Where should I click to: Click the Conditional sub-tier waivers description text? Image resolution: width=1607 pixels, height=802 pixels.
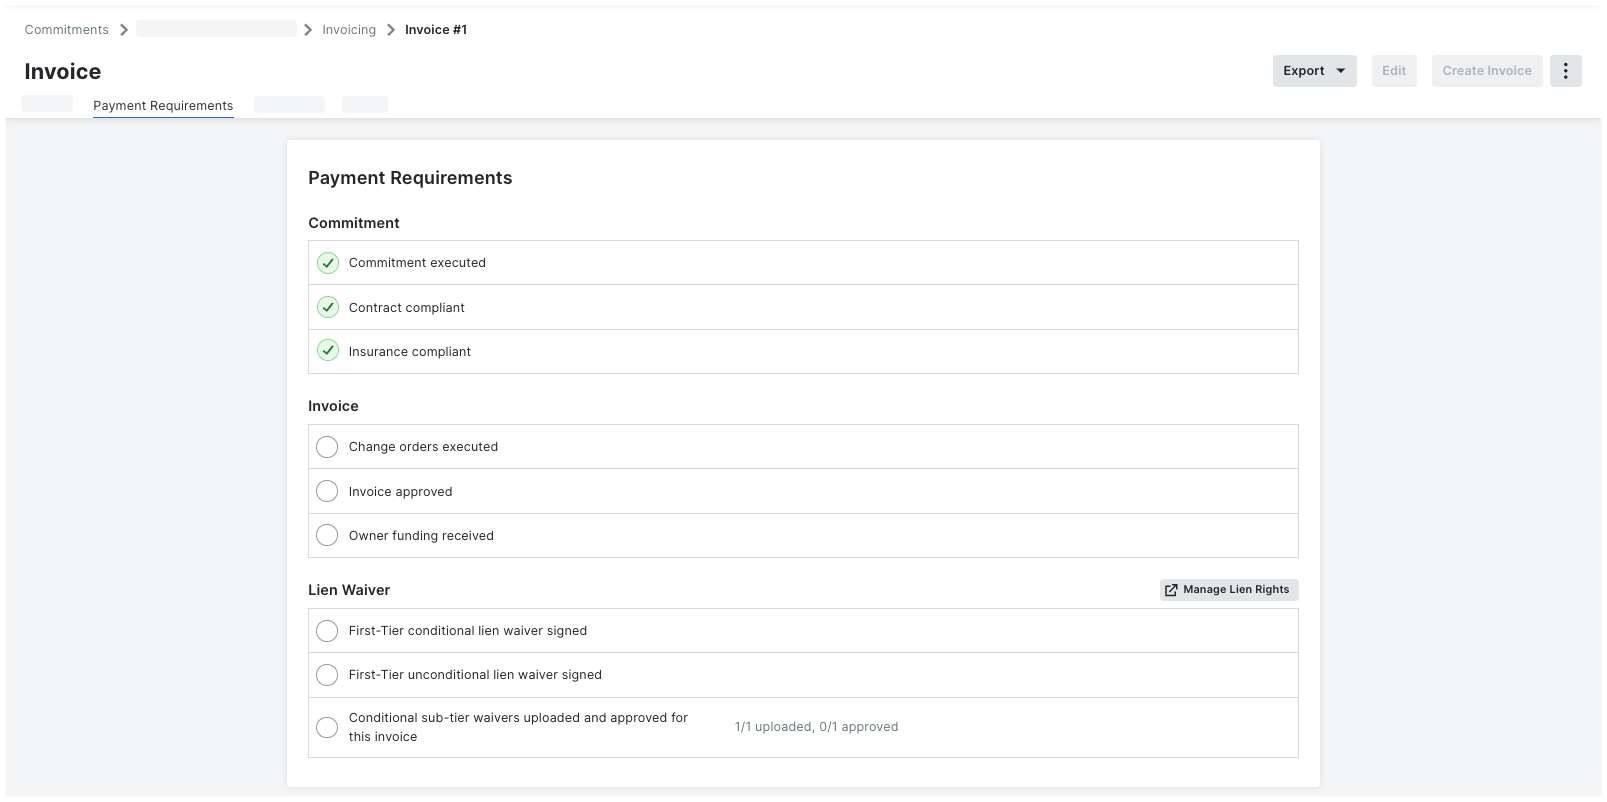pyautogui.click(x=518, y=727)
